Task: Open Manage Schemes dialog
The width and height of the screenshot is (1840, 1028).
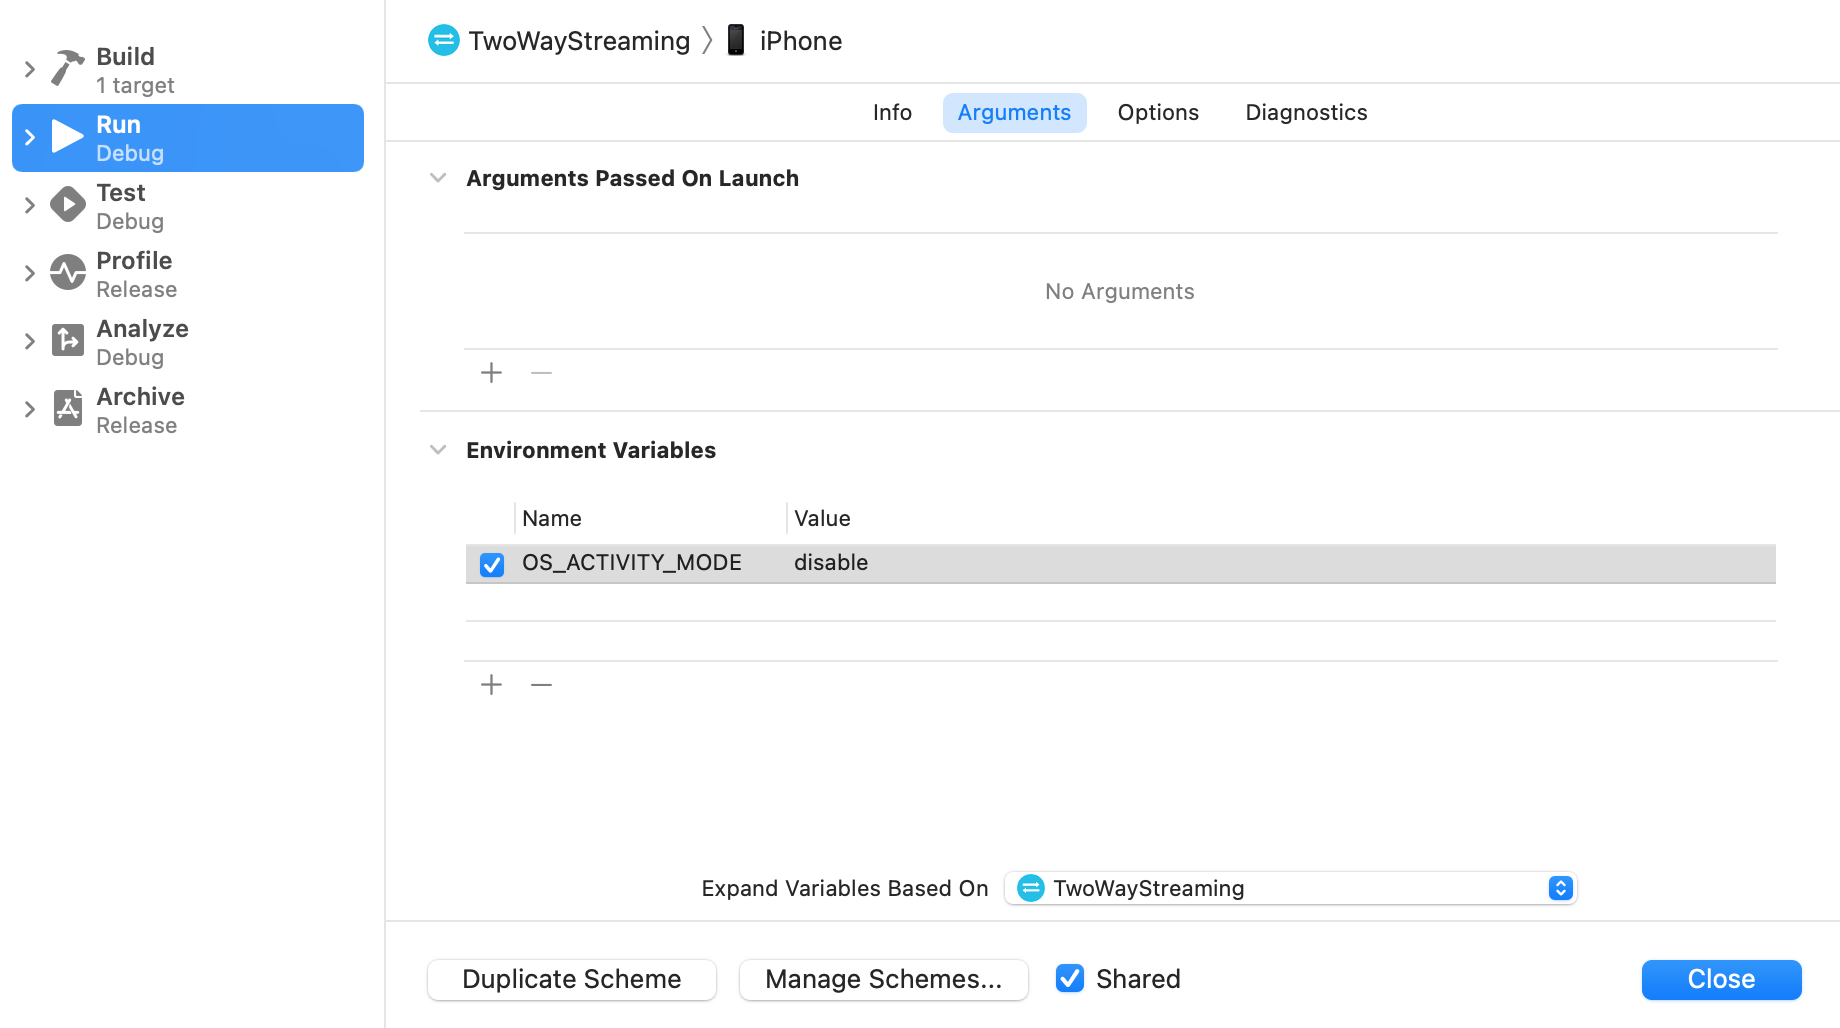Action: click(x=883, y=979)
